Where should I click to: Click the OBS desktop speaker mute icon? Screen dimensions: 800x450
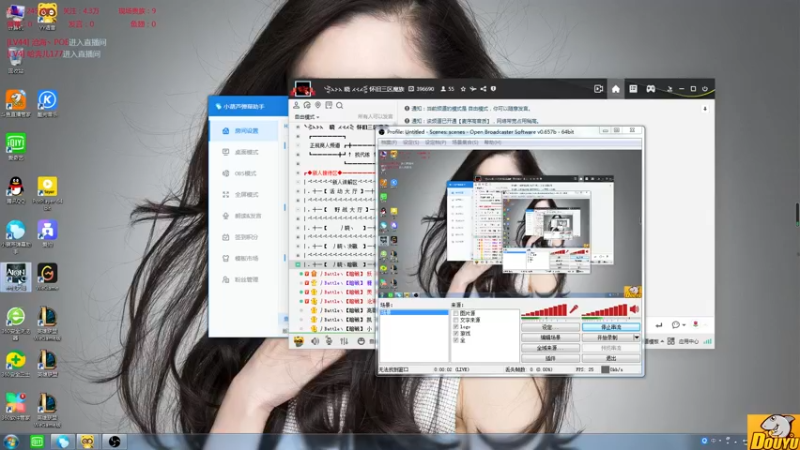click(x=635, y=309)
